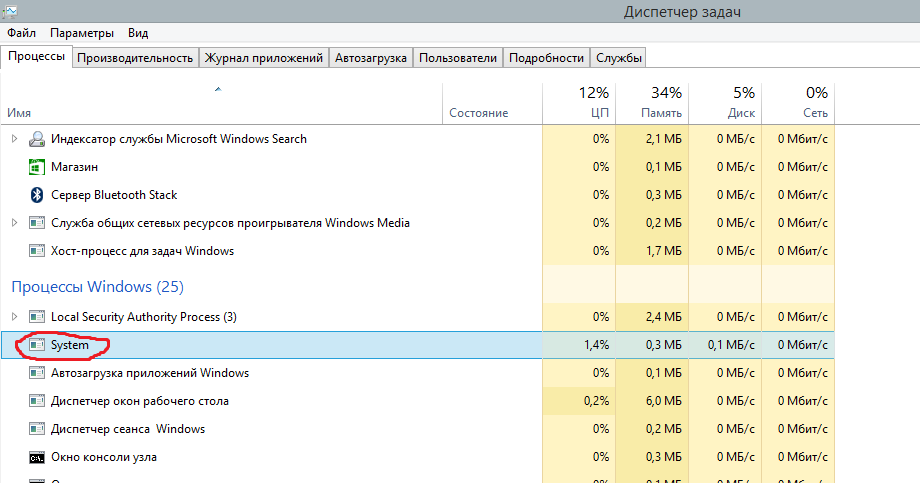
Task: Expand Local Security Authority Process group
Action: coord(15,317)
